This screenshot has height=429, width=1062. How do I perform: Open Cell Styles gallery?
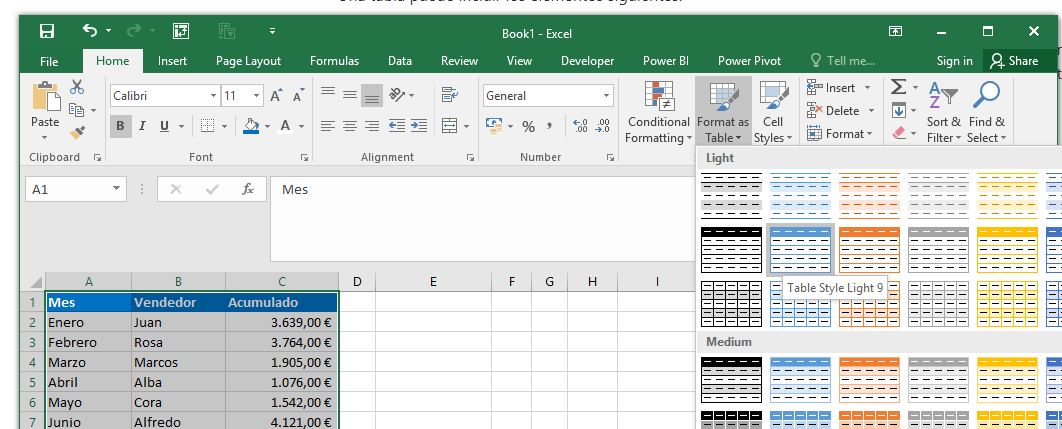pos(773,112)
